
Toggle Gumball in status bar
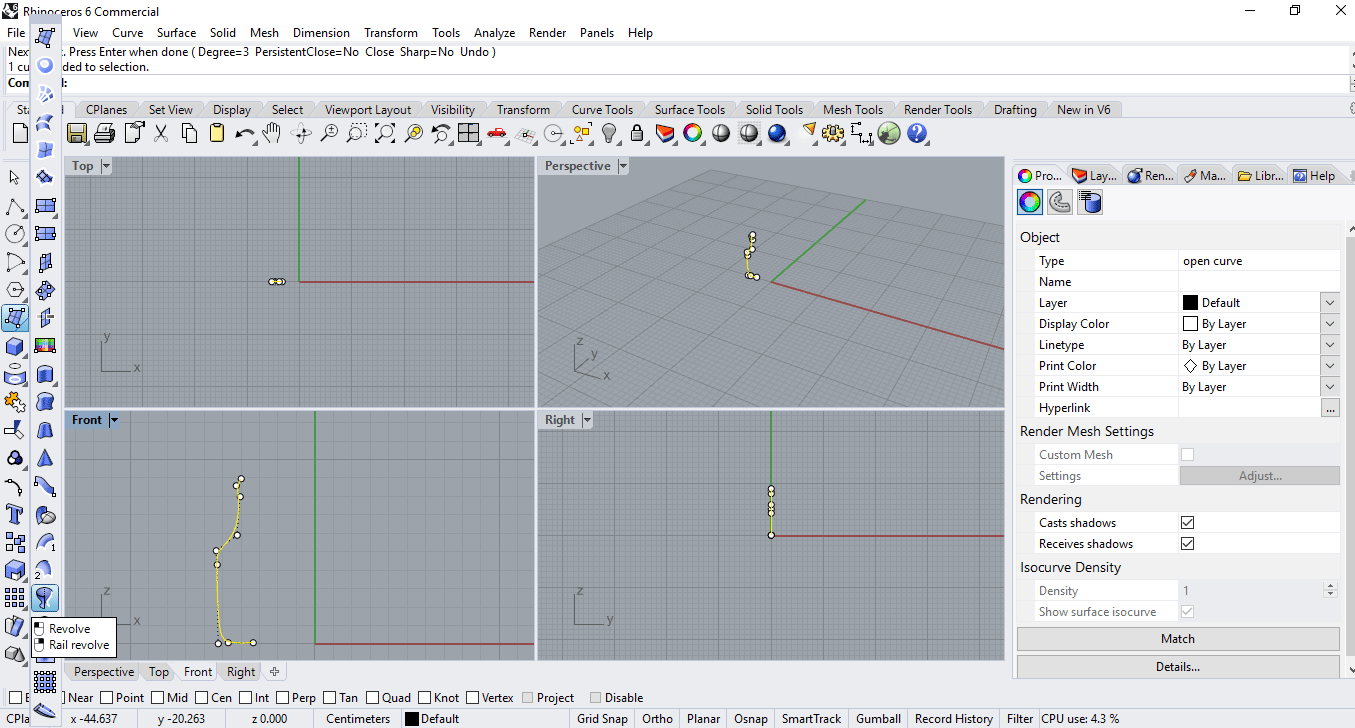tap(878, 719)
